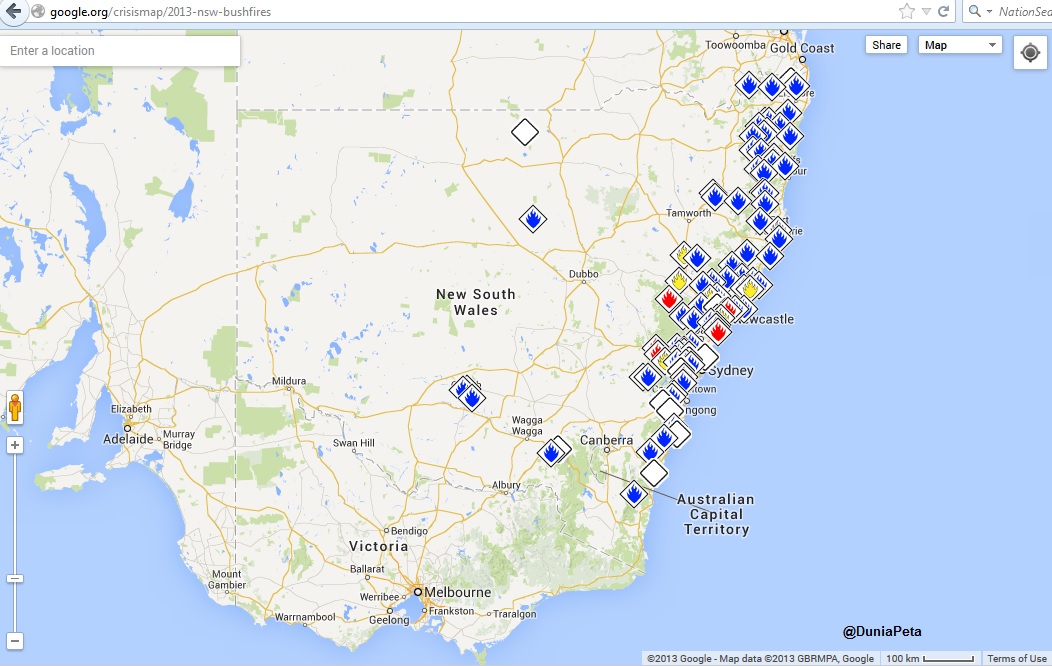Go back with the browser back arrow

coord(12,12)
